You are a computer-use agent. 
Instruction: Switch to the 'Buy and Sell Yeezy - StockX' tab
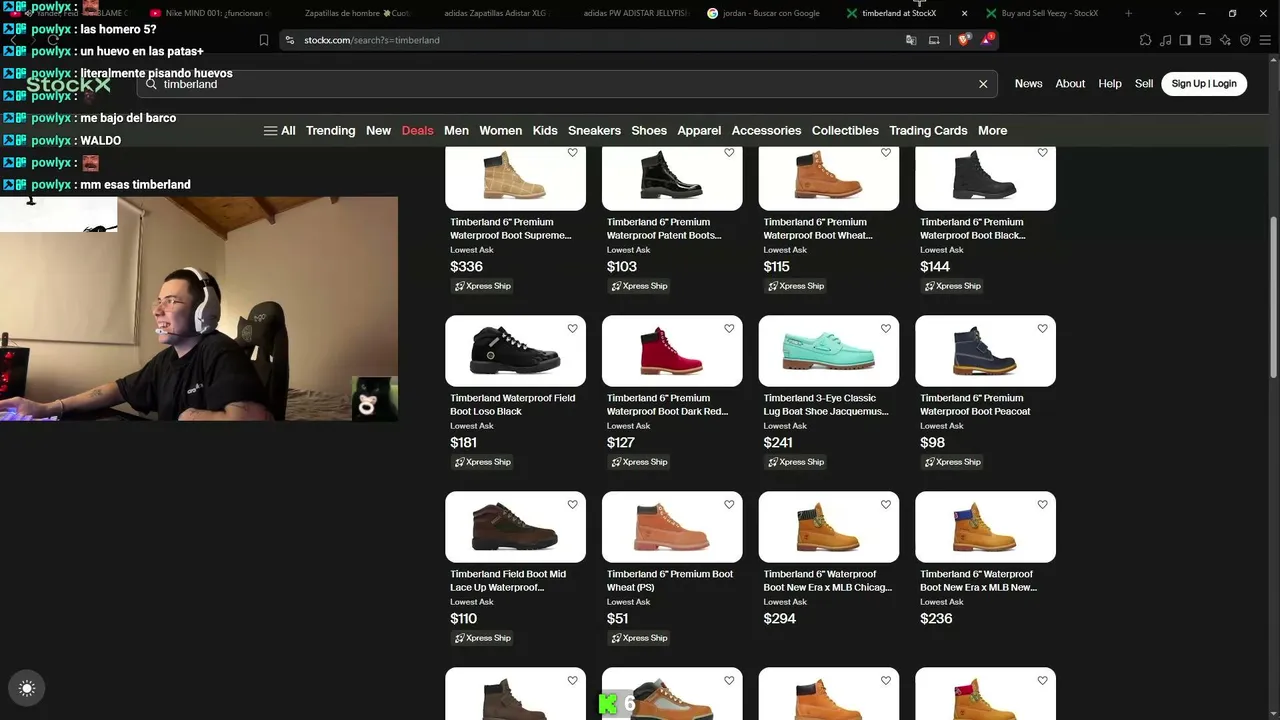tap(1048, 13)
